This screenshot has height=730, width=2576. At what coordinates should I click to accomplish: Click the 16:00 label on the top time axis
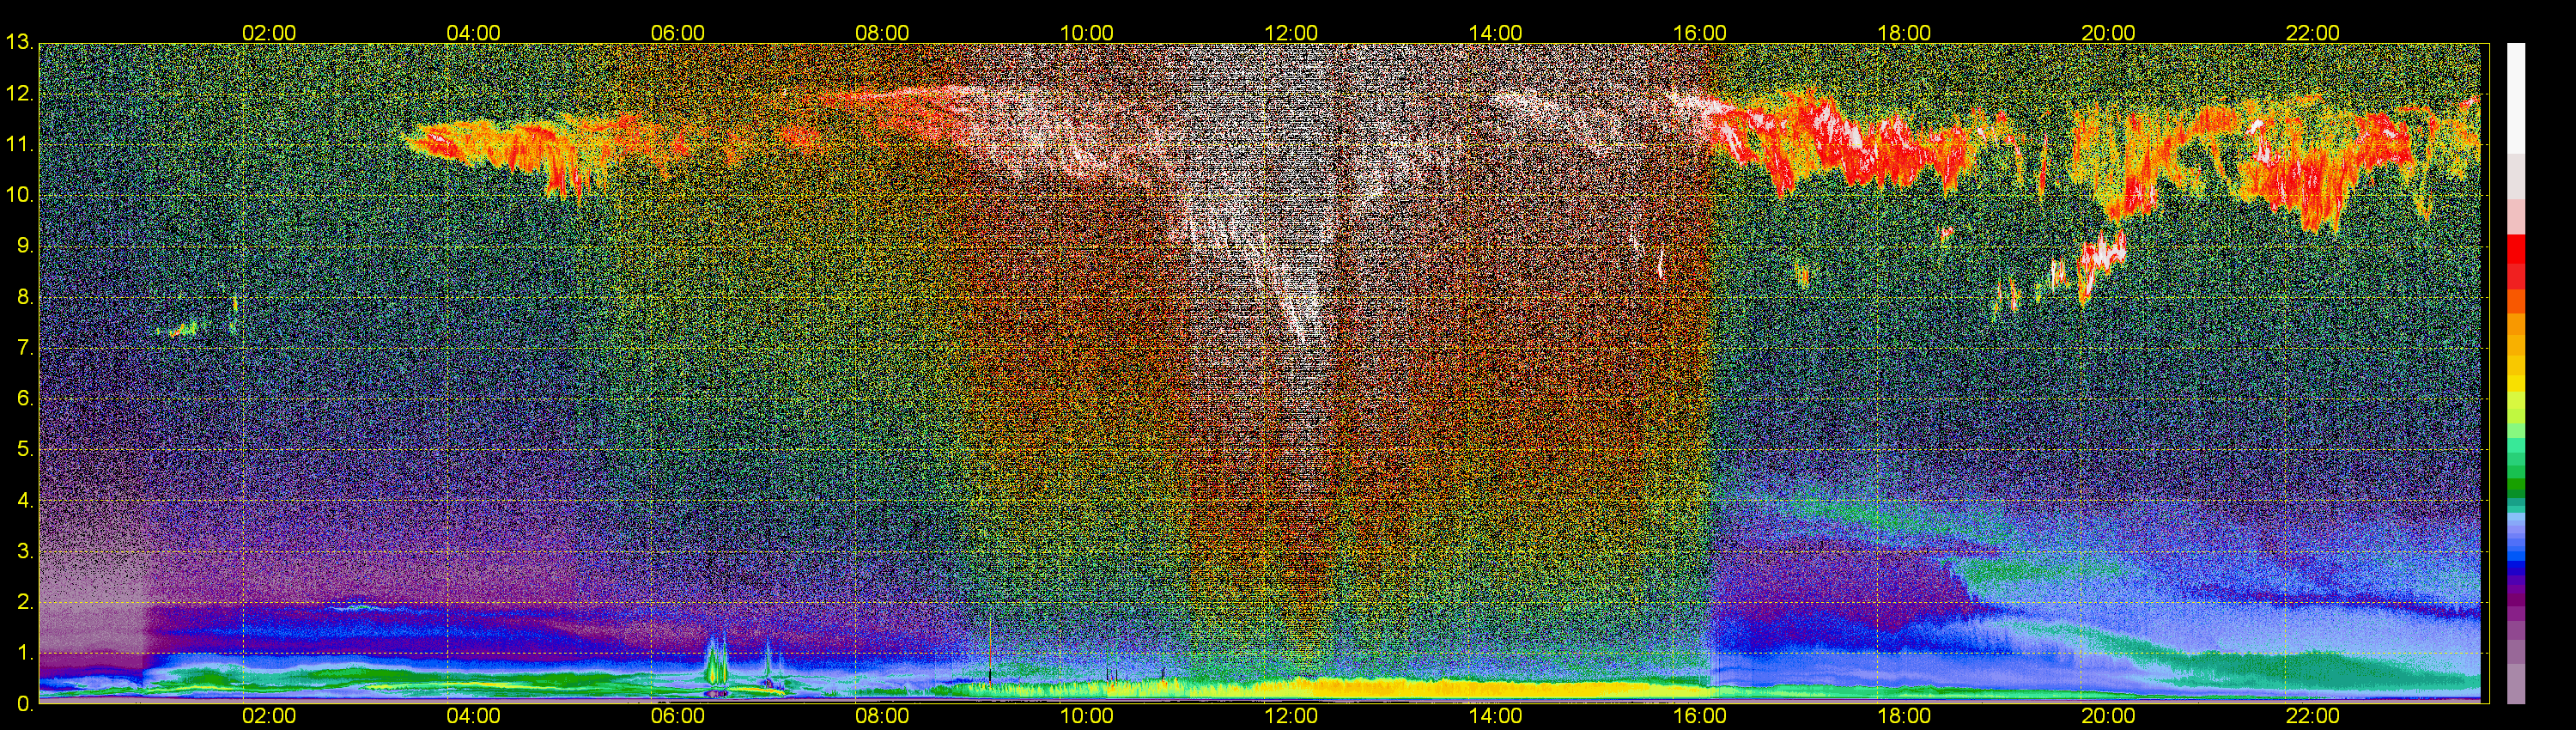[1700, 33]
